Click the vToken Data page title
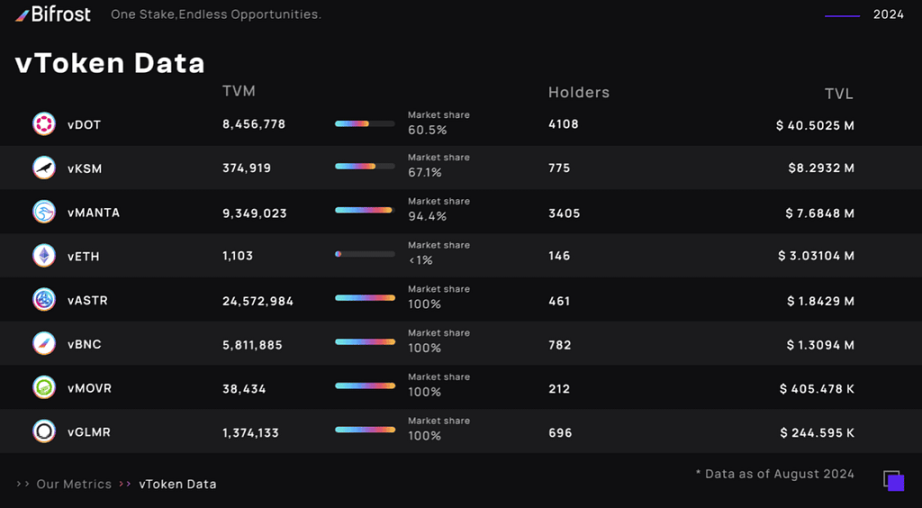Screen dimensions: 922x508 tap(110, 64)
